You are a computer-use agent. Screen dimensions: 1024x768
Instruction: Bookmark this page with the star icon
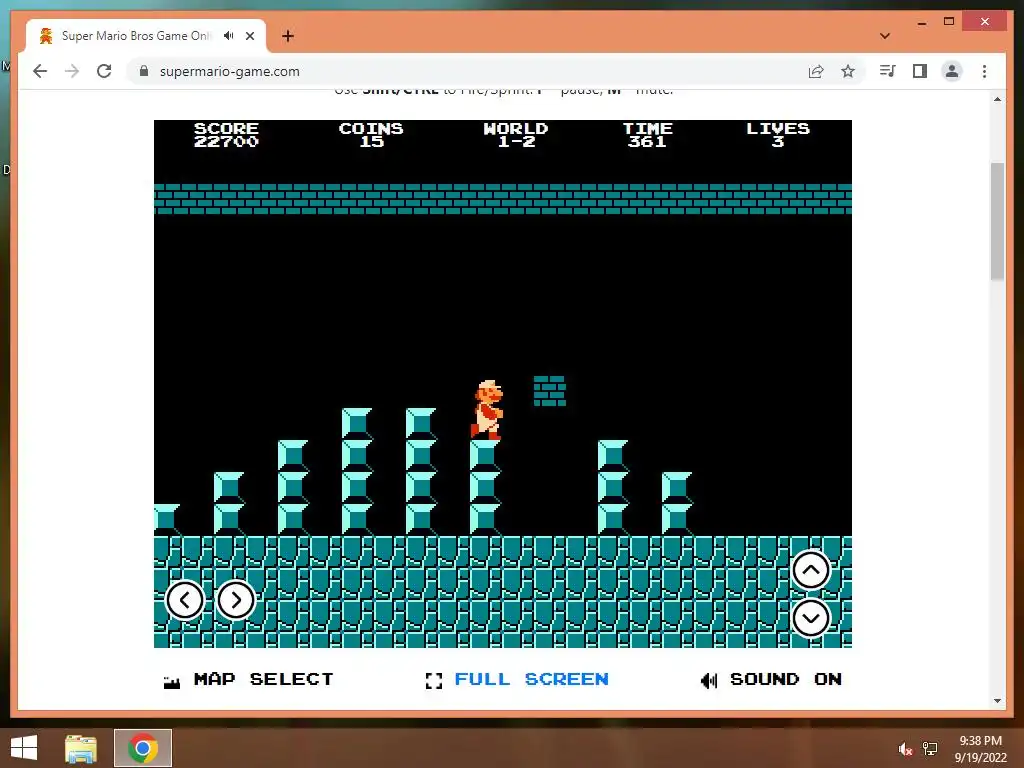848,71
